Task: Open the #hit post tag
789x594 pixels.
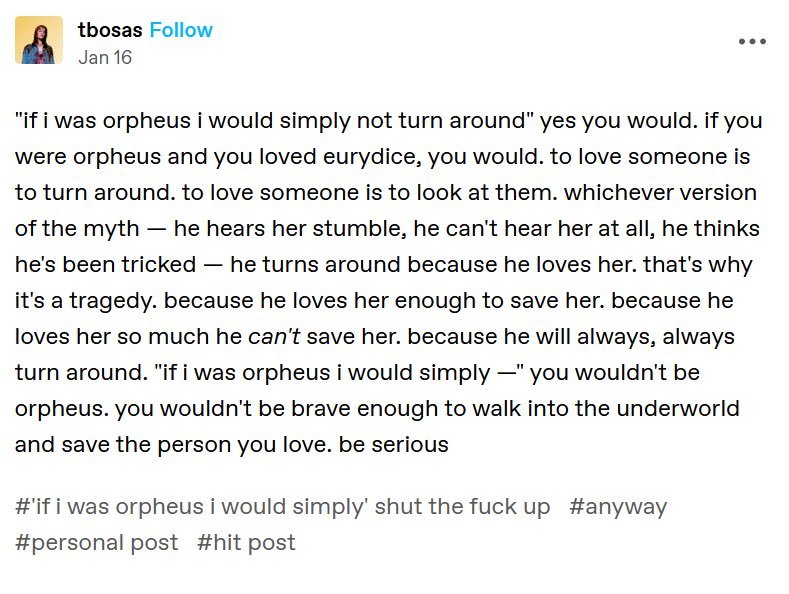Action: coord(246,543)
